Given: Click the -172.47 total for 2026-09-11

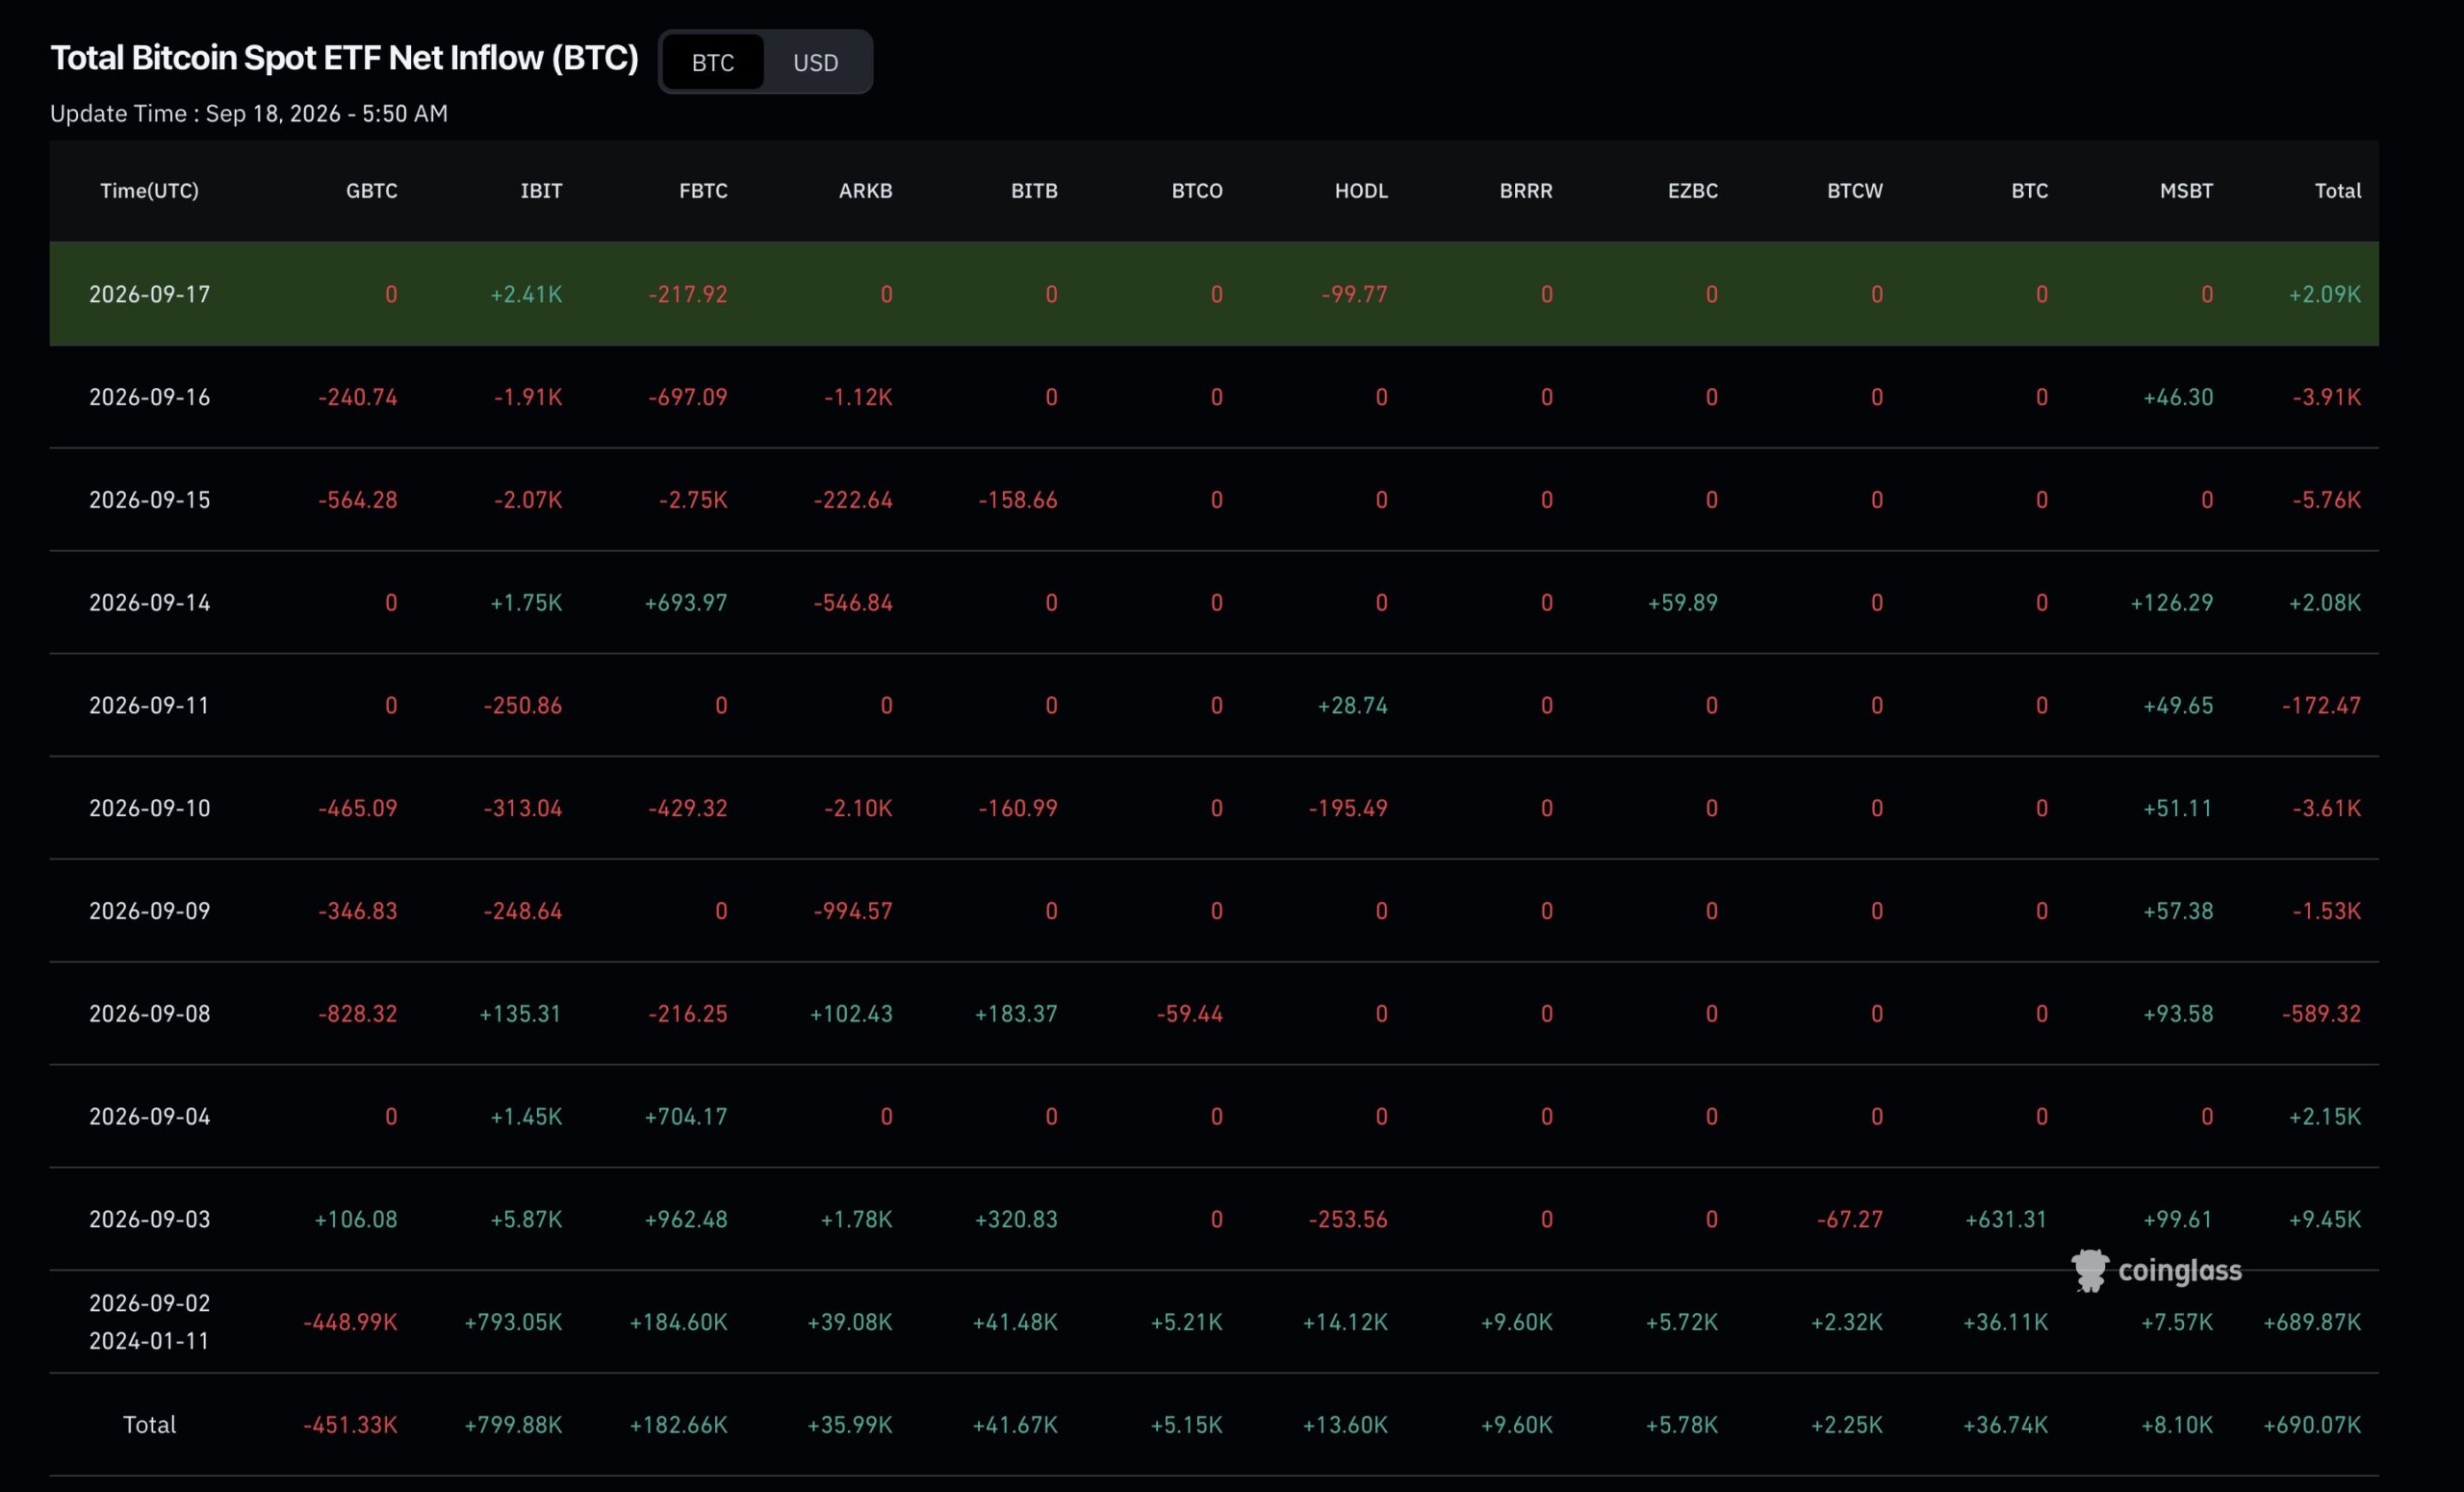Looking at the screenshot, I should coord(2322,705).
